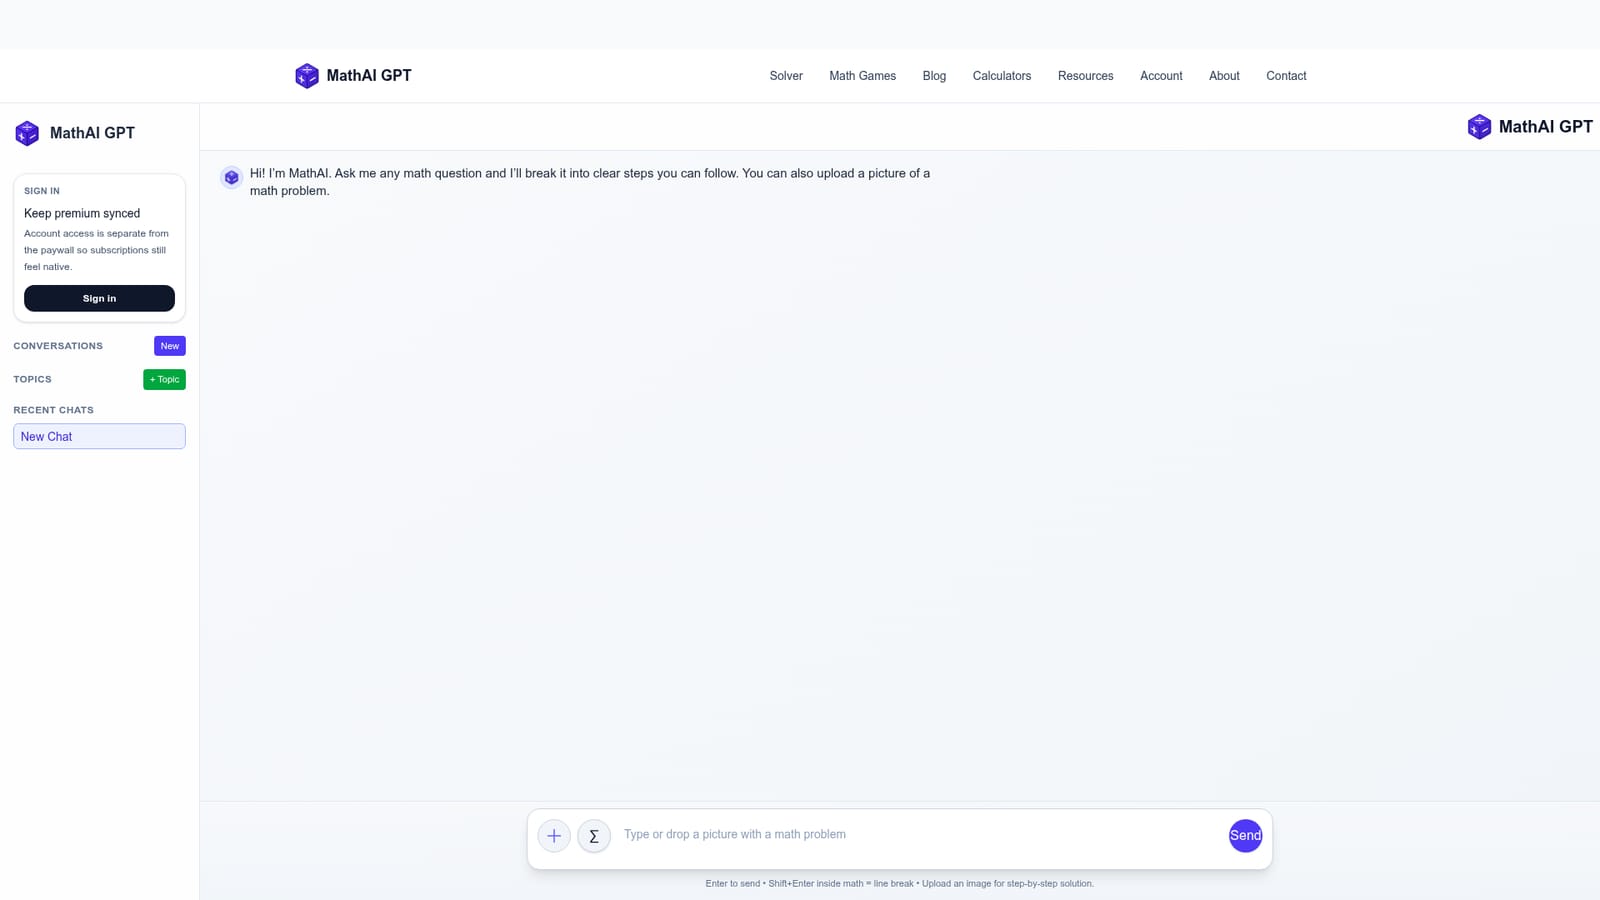Open the sigma math symbols keyboard
The height and width of the screenshot is (900, 1600).
pos(594,836)
